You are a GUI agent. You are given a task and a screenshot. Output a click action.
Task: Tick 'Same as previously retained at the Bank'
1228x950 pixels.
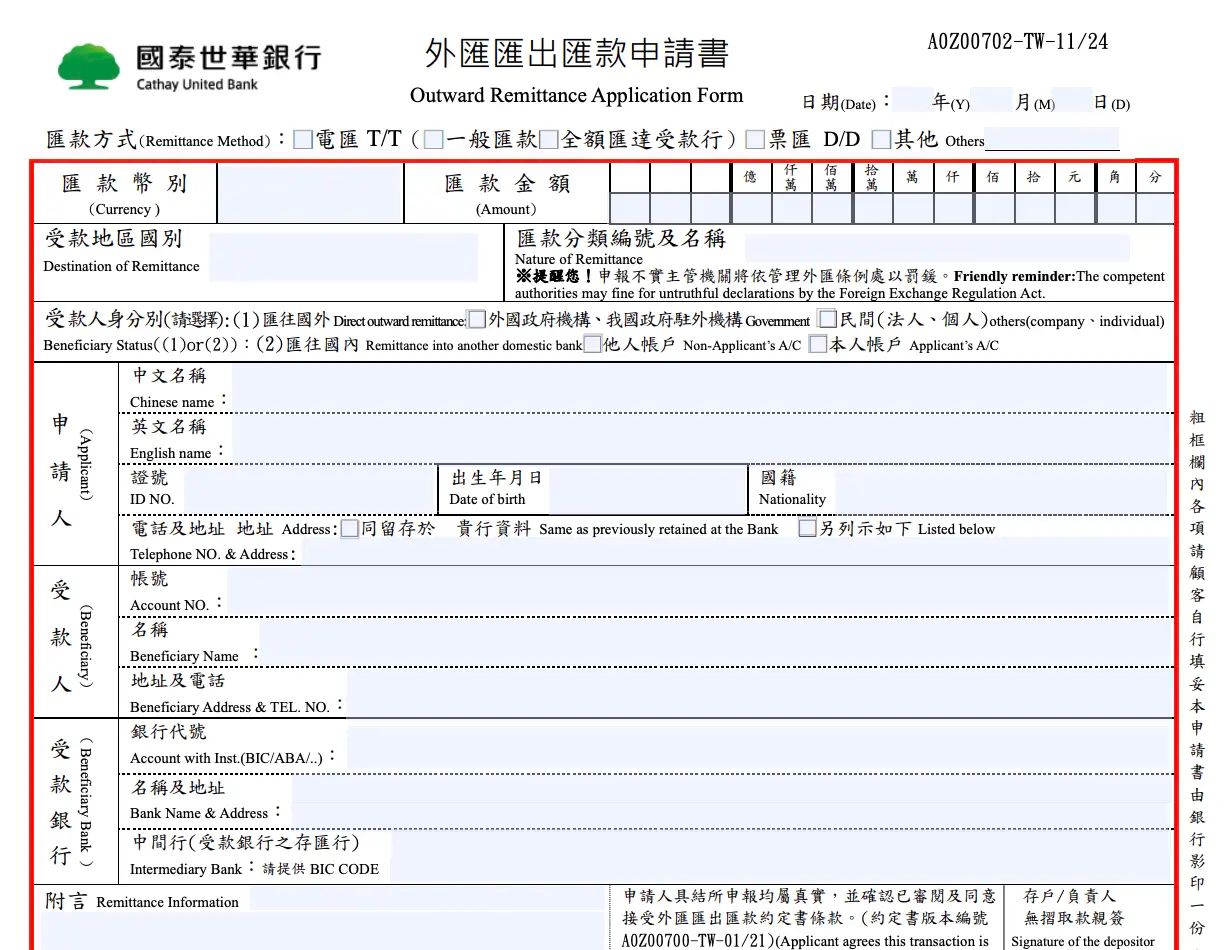coord(349,529)
